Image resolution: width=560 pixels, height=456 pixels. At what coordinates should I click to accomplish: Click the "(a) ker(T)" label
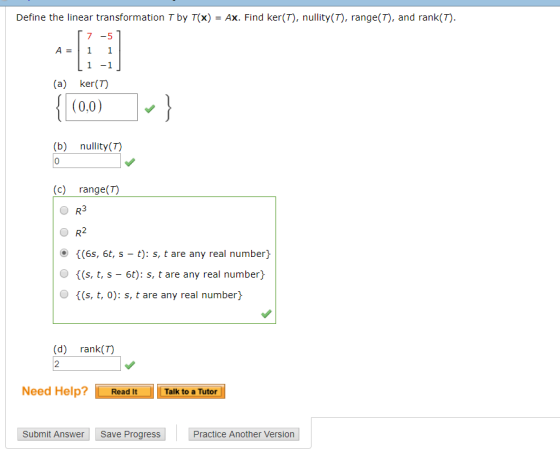click(81, 84)
